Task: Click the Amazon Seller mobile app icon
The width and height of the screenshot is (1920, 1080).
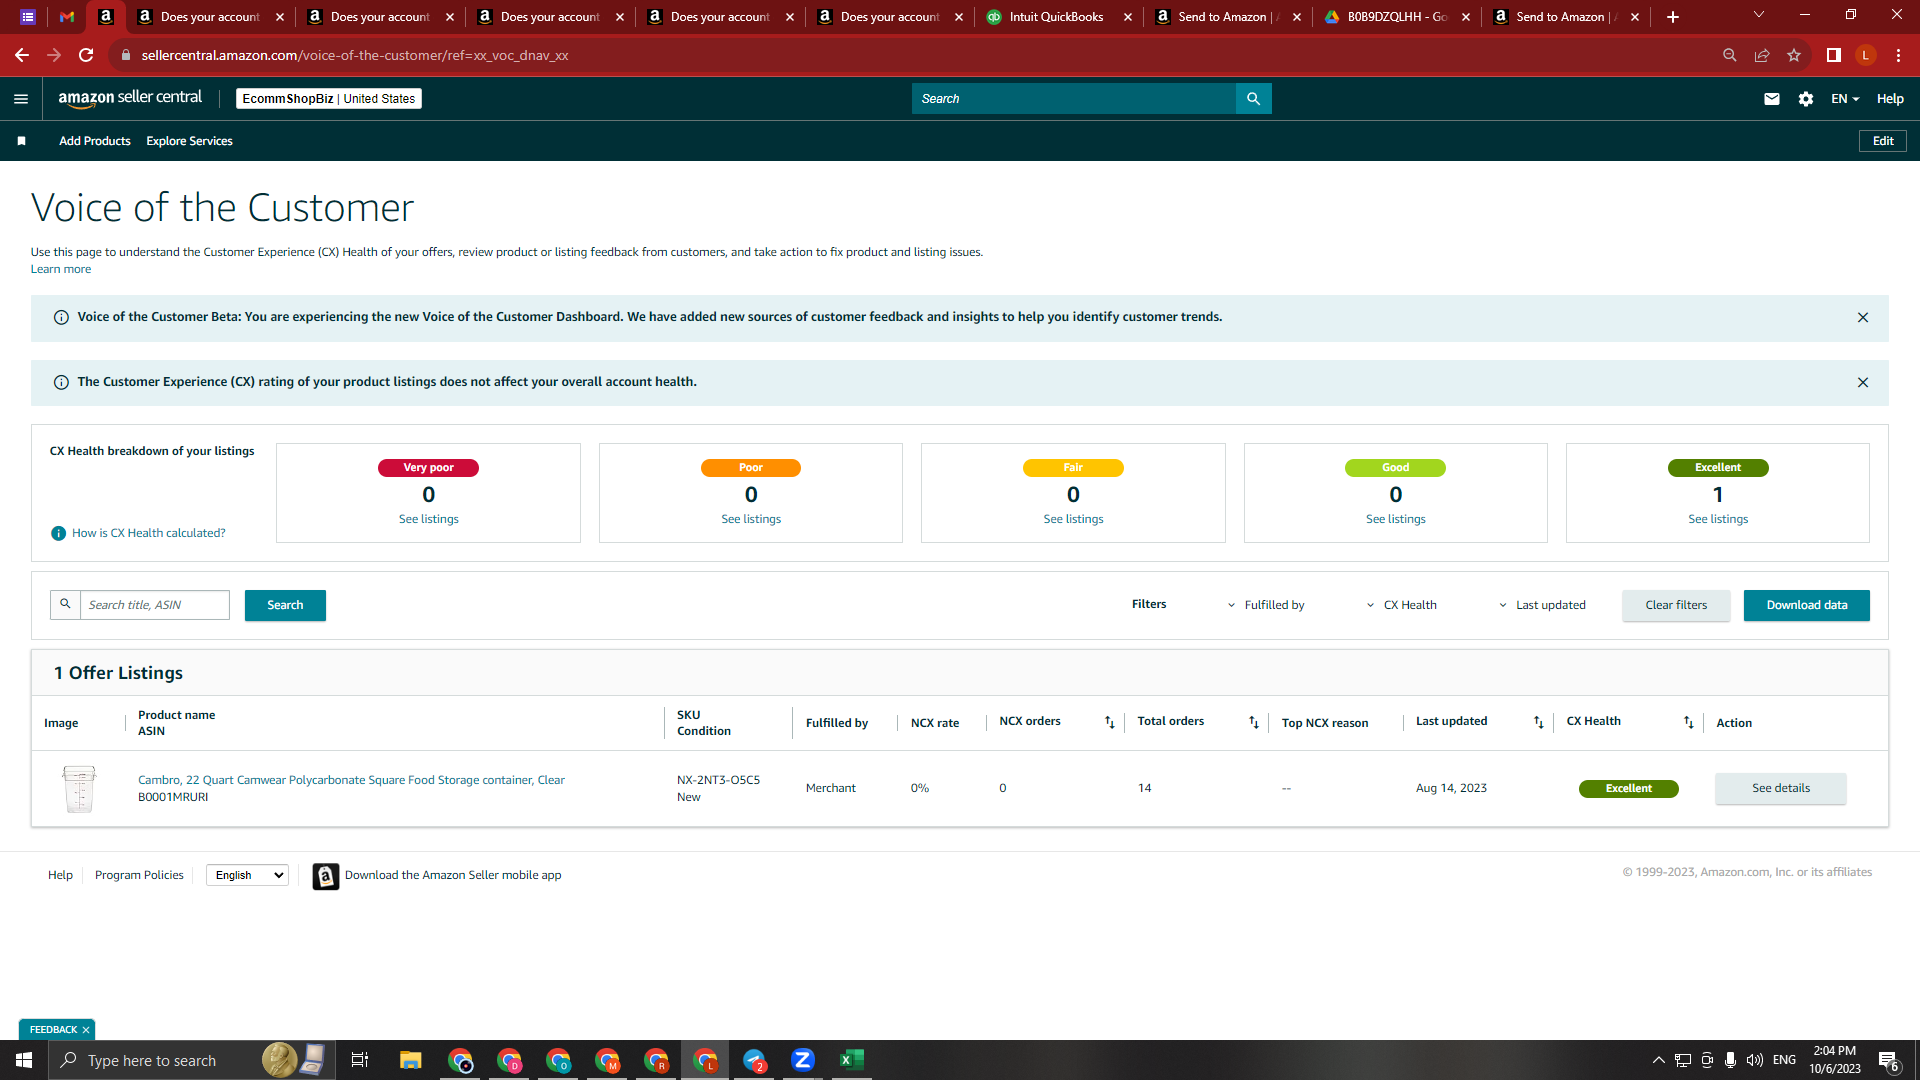Action: [x=325, y=876]
